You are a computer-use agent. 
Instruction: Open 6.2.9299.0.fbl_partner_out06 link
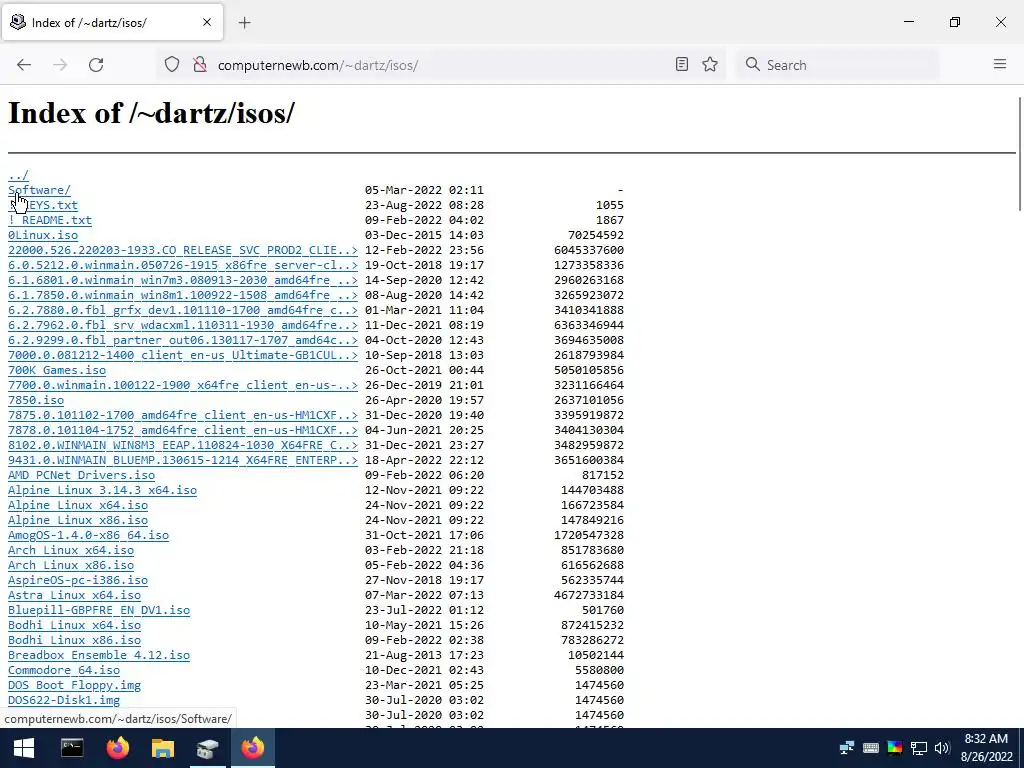pos(183,340)
